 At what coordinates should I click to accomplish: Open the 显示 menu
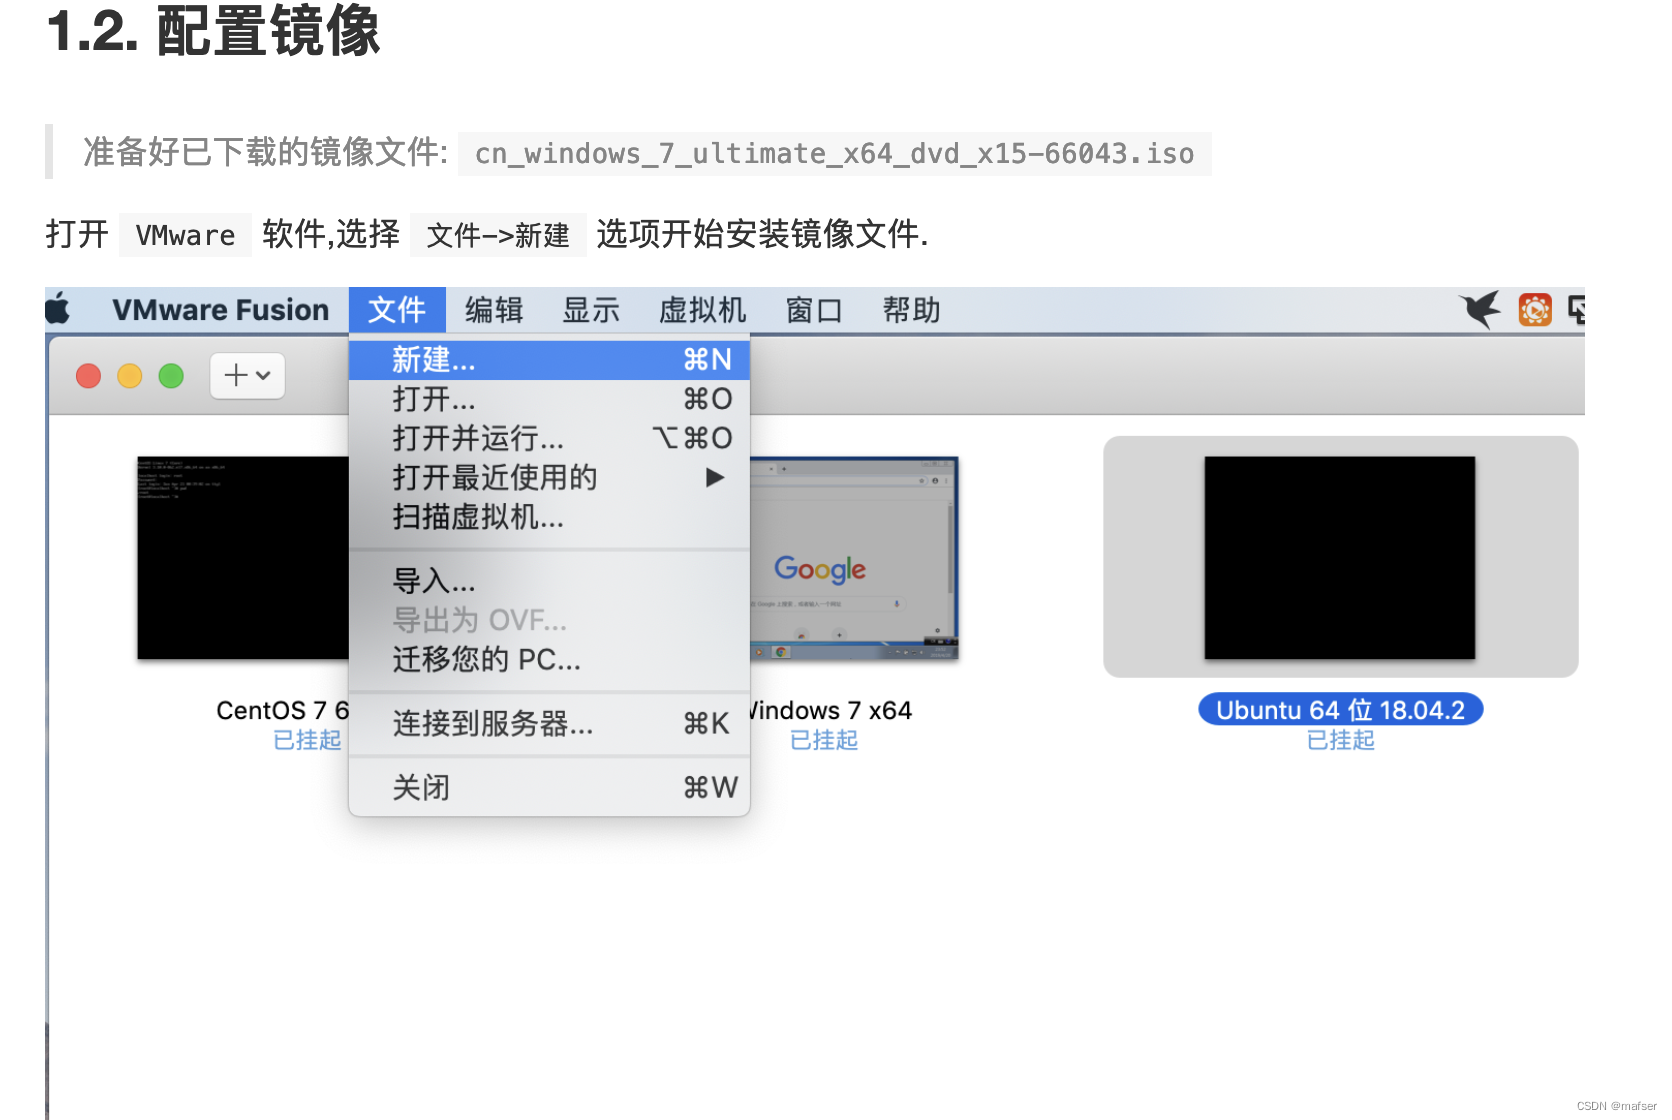[x=591, y=310]
